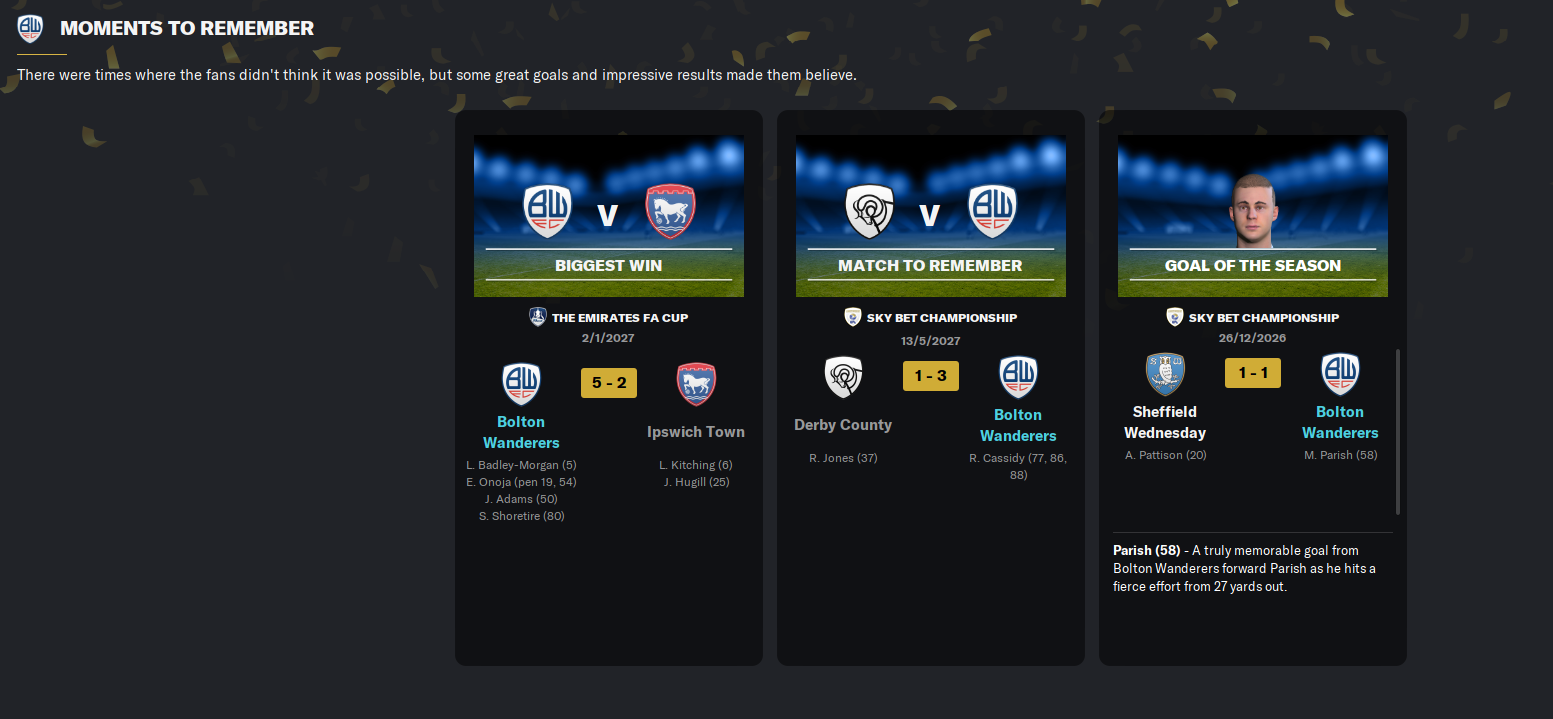Click the Derby County badge beside the 1 - 3 score

[x=843, y=377]
